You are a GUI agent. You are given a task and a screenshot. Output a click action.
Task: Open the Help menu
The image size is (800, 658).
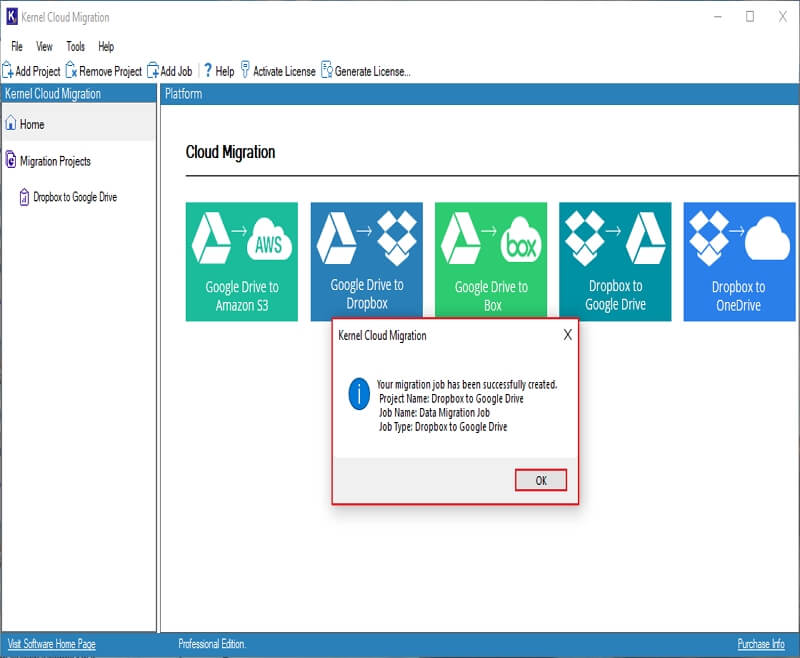(106, 46)
